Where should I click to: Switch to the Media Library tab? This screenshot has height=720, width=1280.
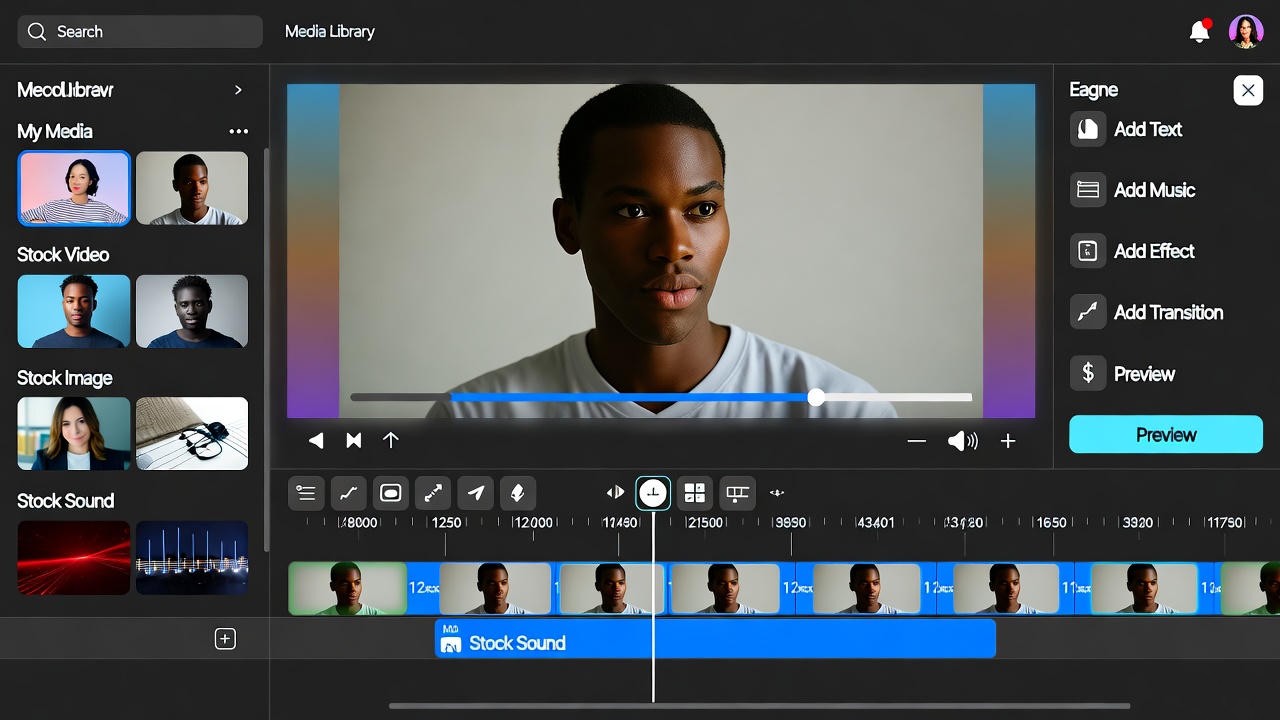330,31
